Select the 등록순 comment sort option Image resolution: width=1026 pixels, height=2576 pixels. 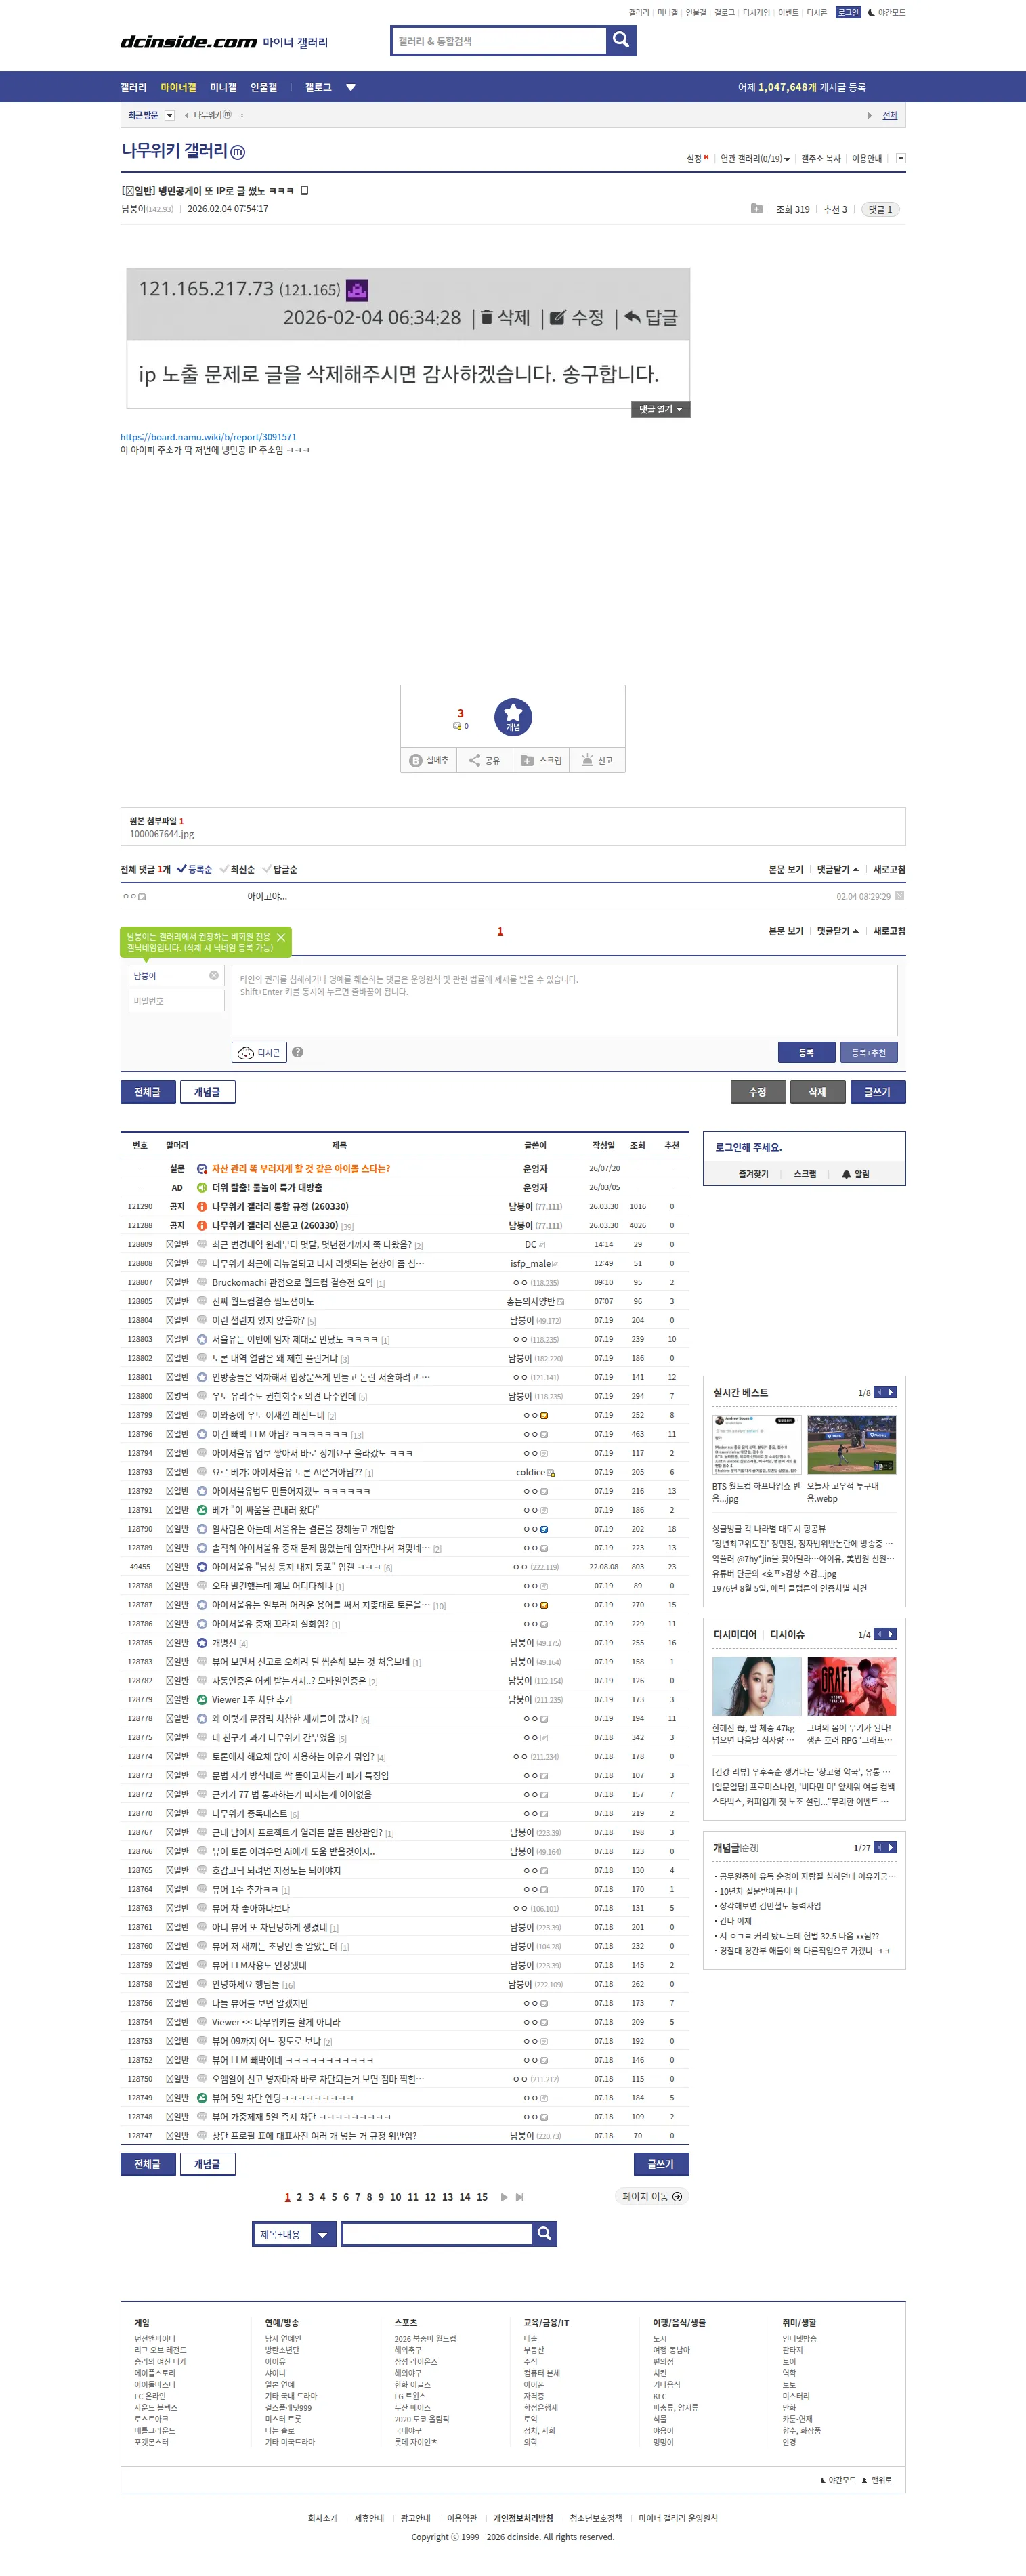[x=195, y=869]
